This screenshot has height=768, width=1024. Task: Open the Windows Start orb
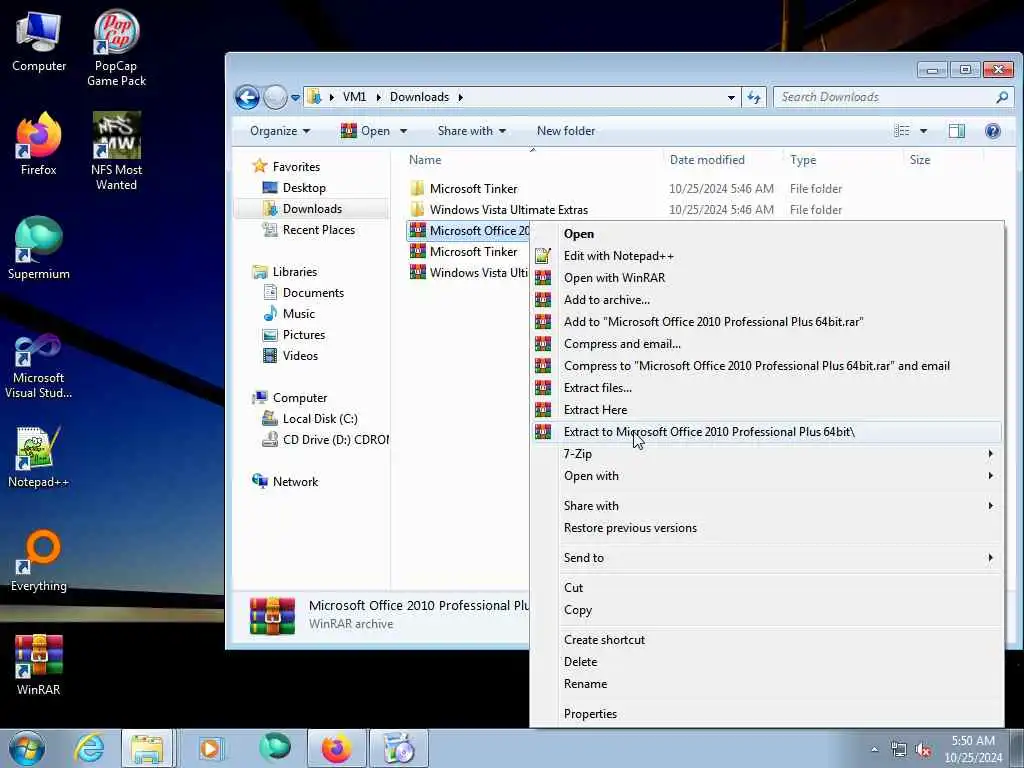tap(27, 748)
